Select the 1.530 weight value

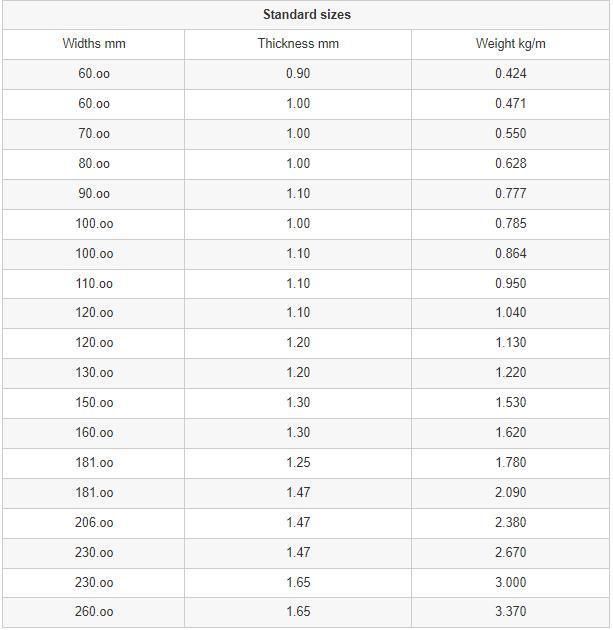click(x=511, y=403)
